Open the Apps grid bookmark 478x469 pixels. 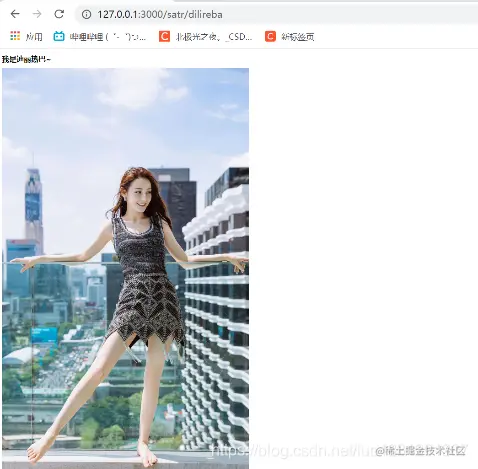[26, 36]
